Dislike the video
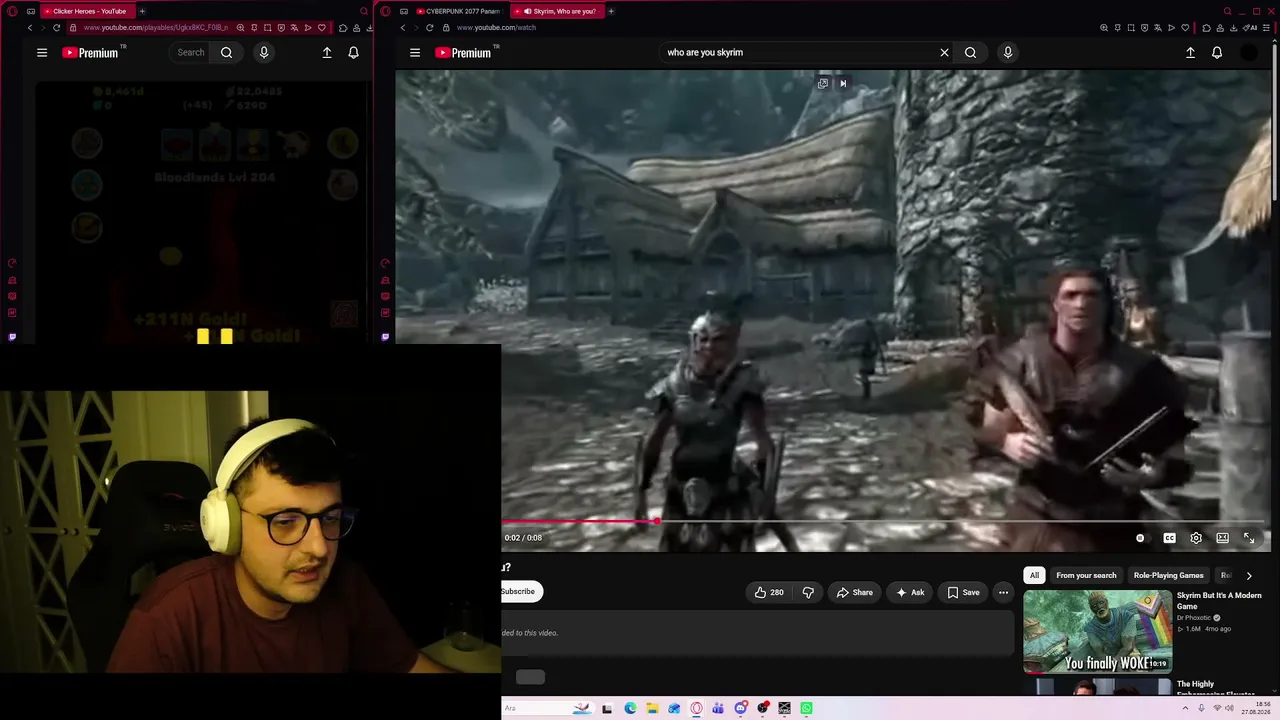This screenshot has width=1280, height=720. click(x=808, y=592)
